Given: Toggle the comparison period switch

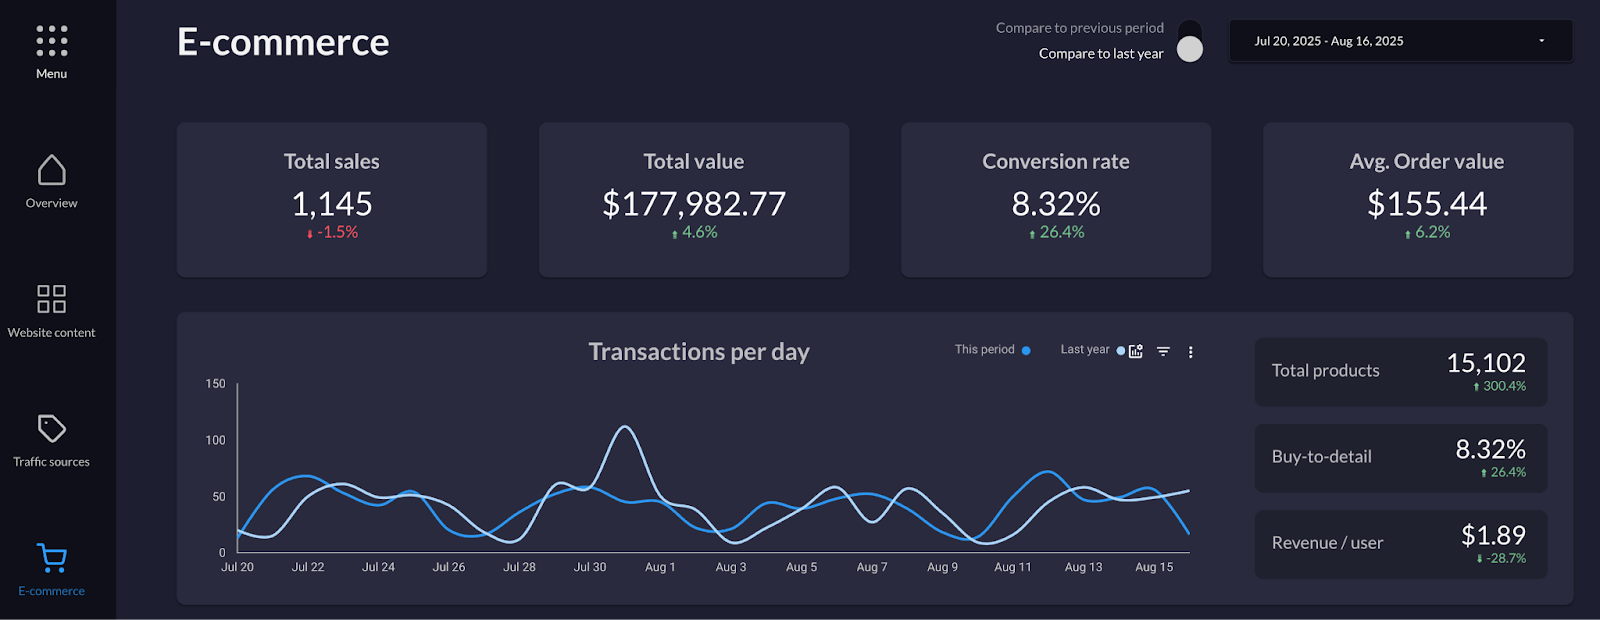Looking at the screenshot, I should 1190,41.
